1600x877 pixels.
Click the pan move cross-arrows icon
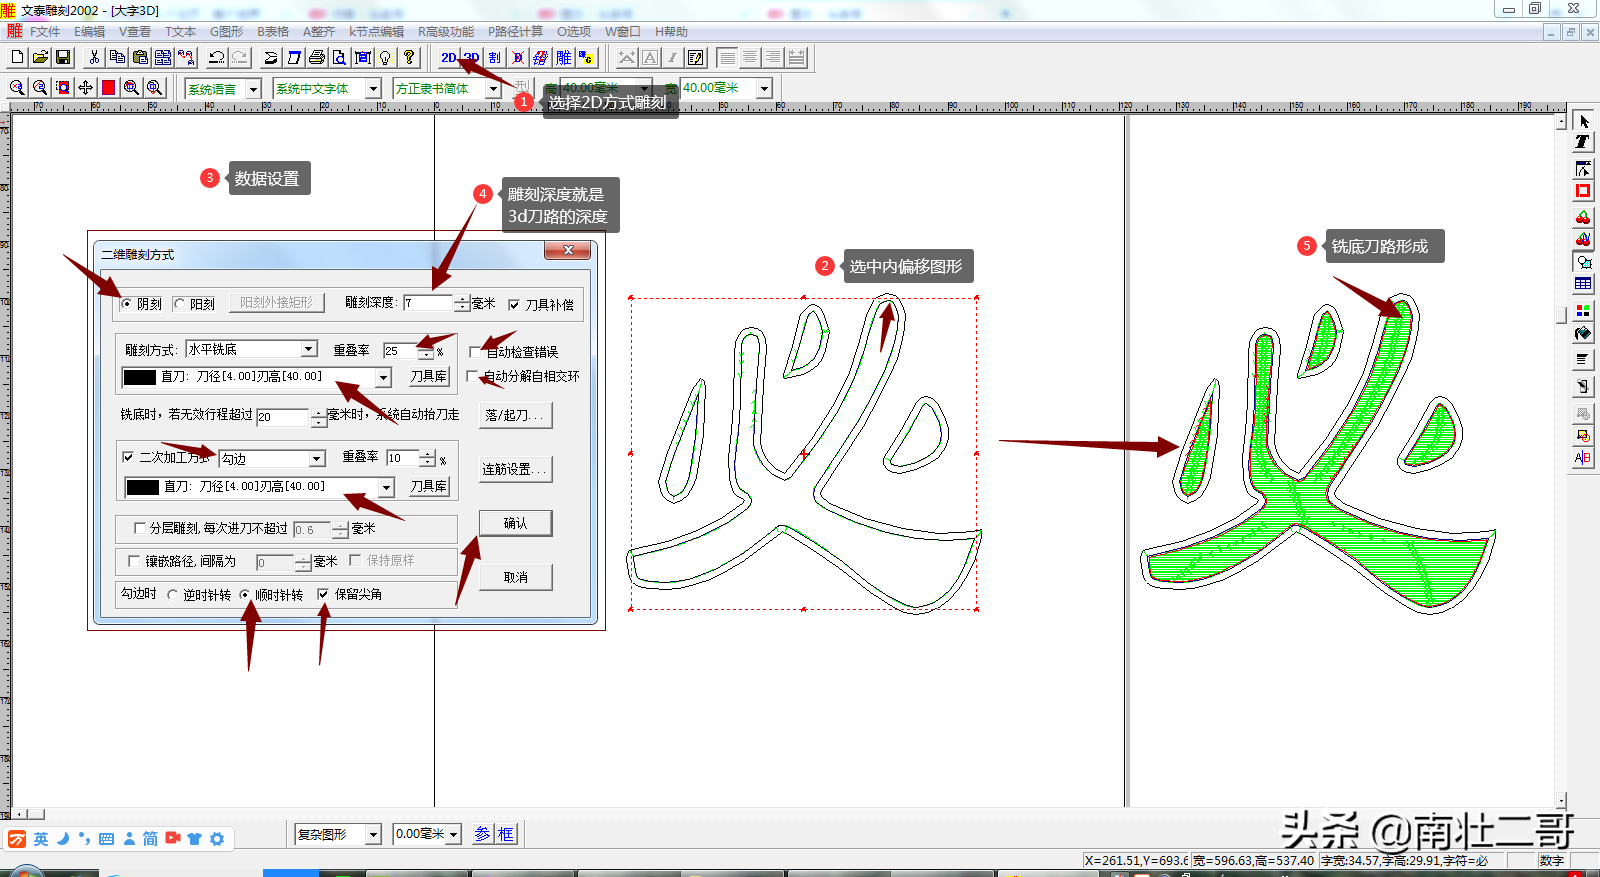pyautogui.click(x=85, y=88)
